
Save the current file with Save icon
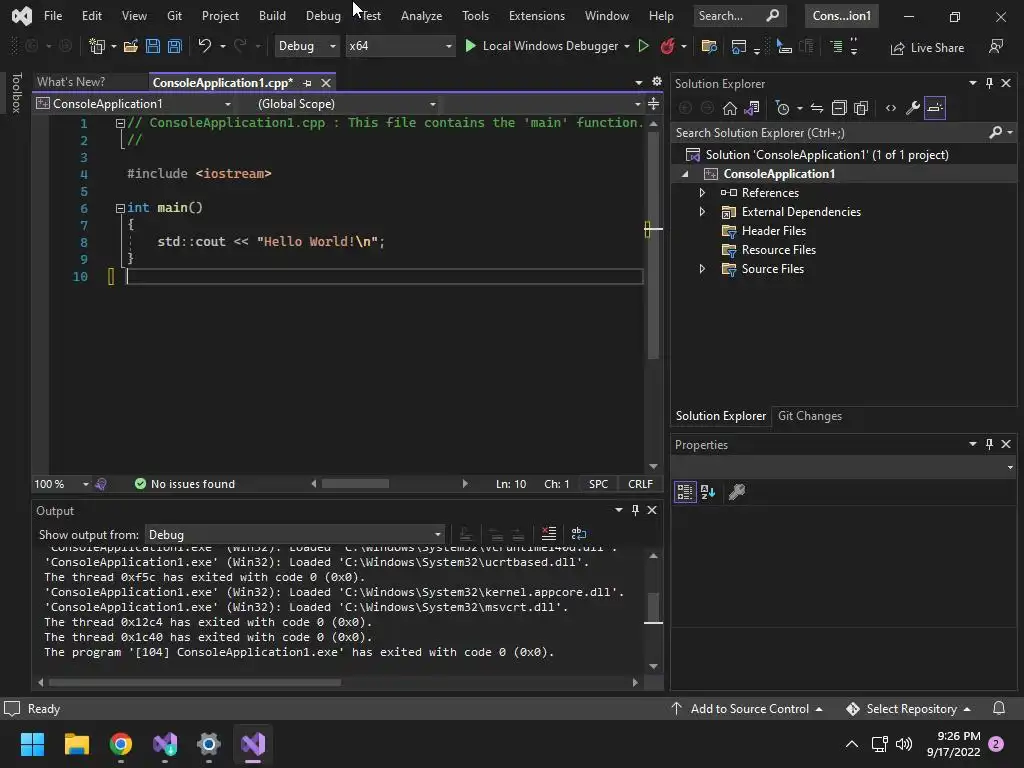153,46
